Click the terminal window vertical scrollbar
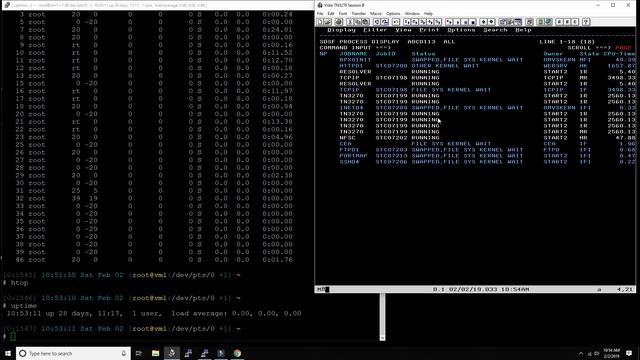This screenshot has width=640, height=360. point(382,316)
